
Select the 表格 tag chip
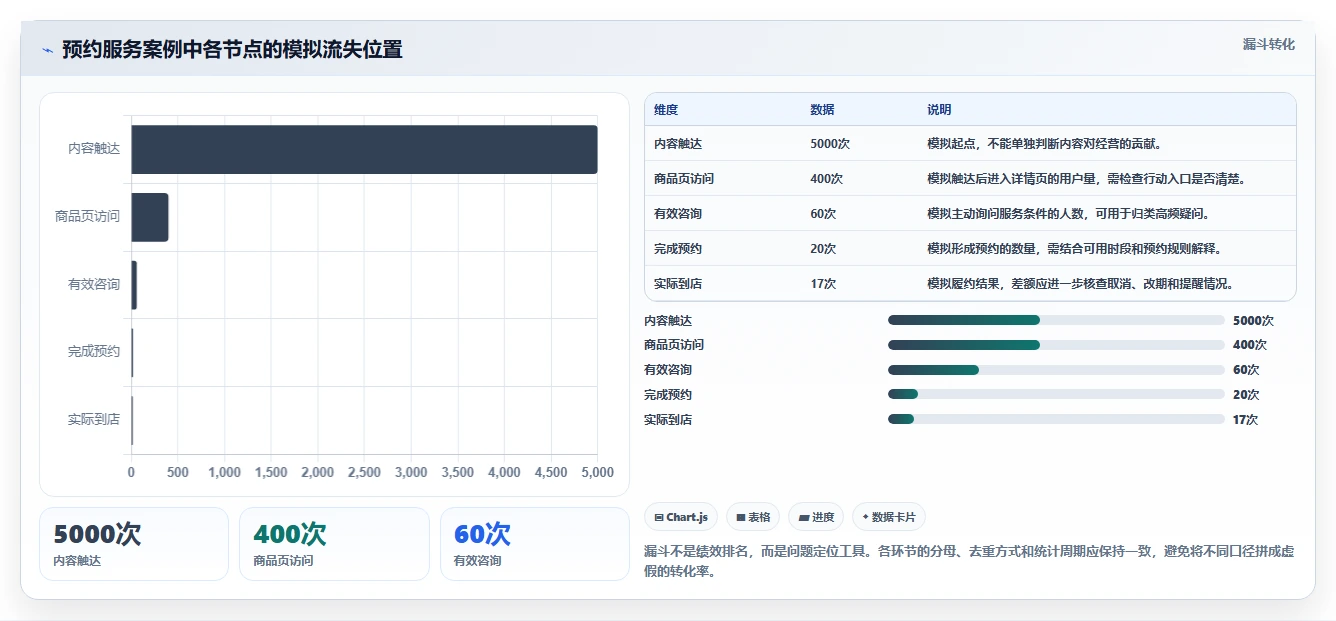[x=753, y=517]
